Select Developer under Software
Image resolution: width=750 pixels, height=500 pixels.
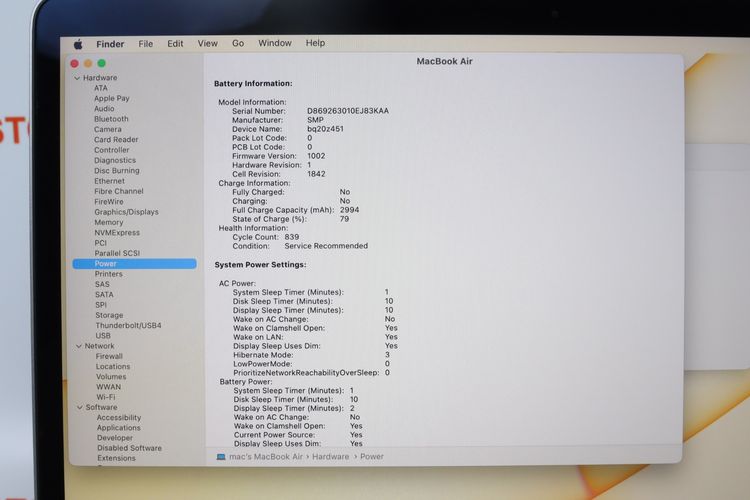tap(115, 438)
